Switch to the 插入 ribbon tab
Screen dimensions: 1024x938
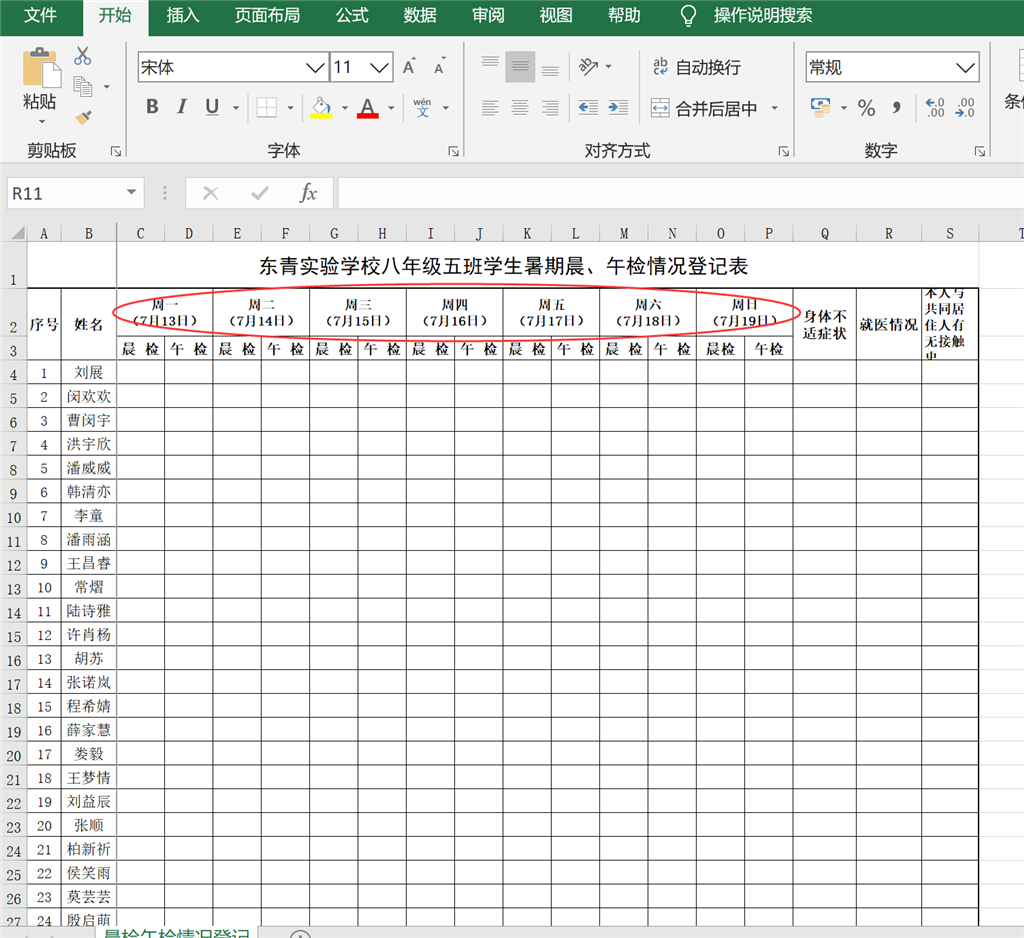point(183,15)
